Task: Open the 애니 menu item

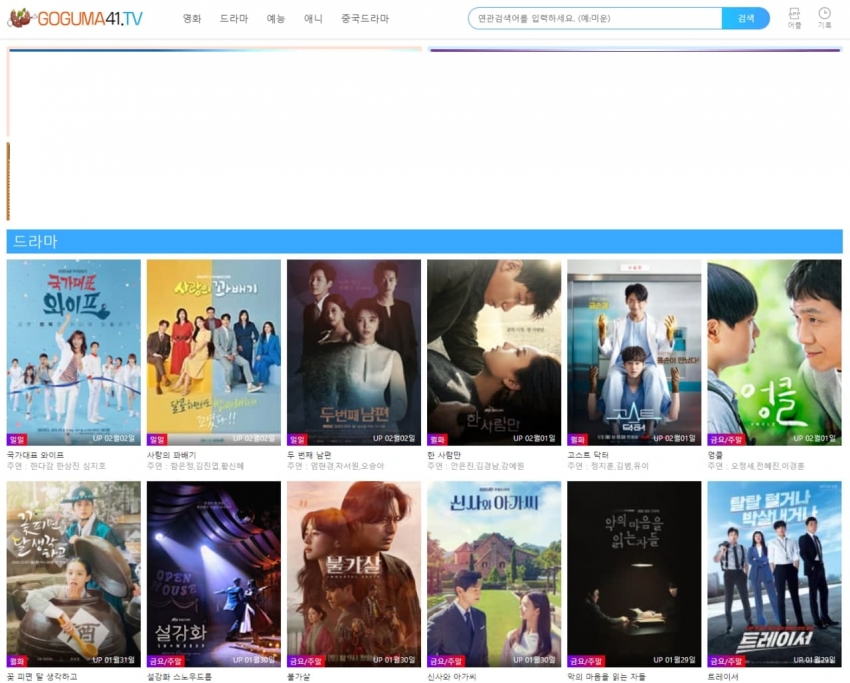Action: point(313,18)
